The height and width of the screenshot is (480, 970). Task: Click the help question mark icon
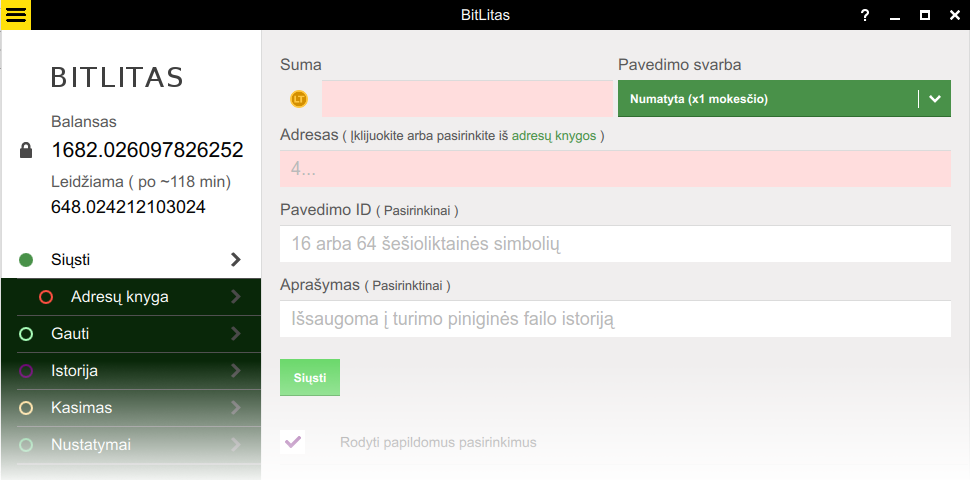pos(865,15)
